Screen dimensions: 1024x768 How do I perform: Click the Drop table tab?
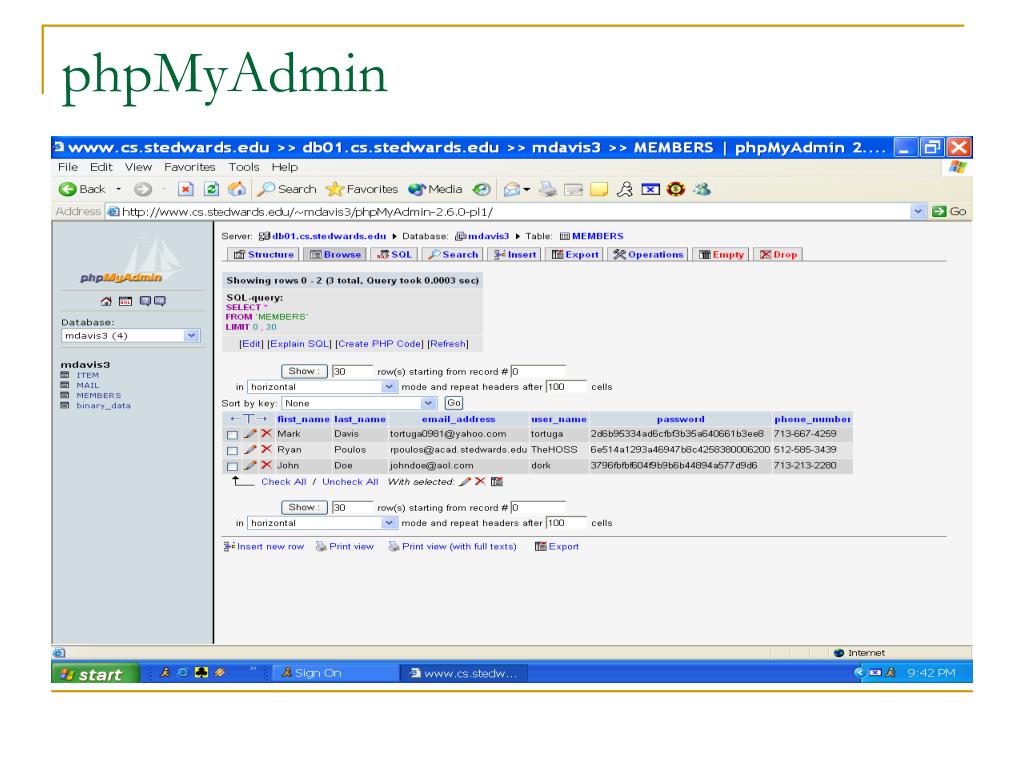[x=778, y=255]
